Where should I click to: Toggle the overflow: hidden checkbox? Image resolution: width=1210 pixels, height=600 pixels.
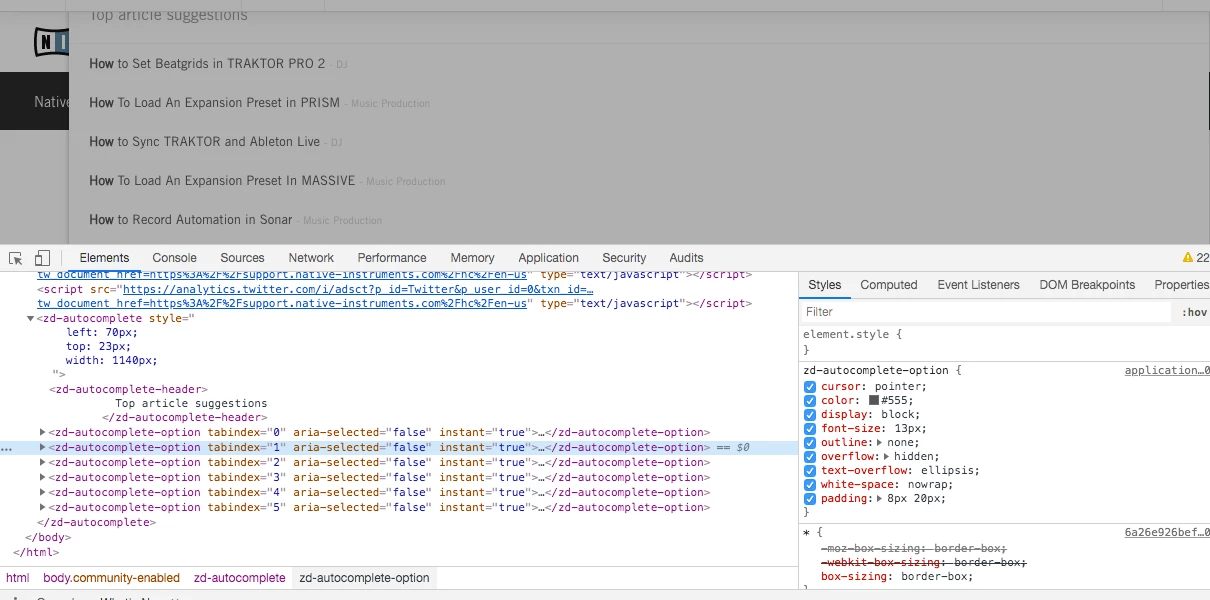click(810, 456)
